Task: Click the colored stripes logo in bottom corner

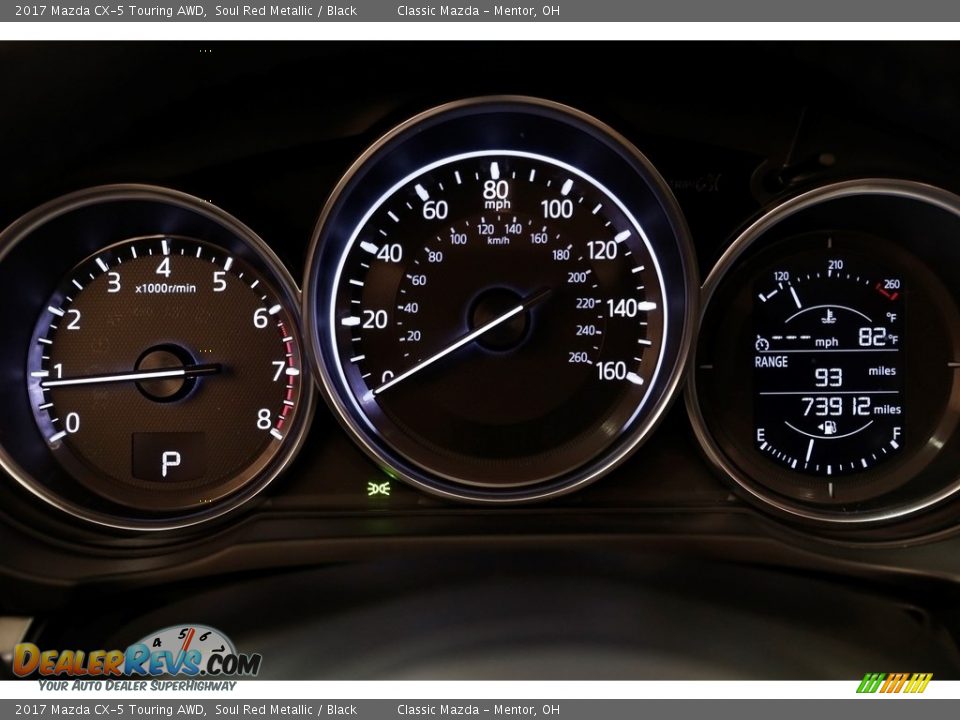Action: [x=894, y=683]
